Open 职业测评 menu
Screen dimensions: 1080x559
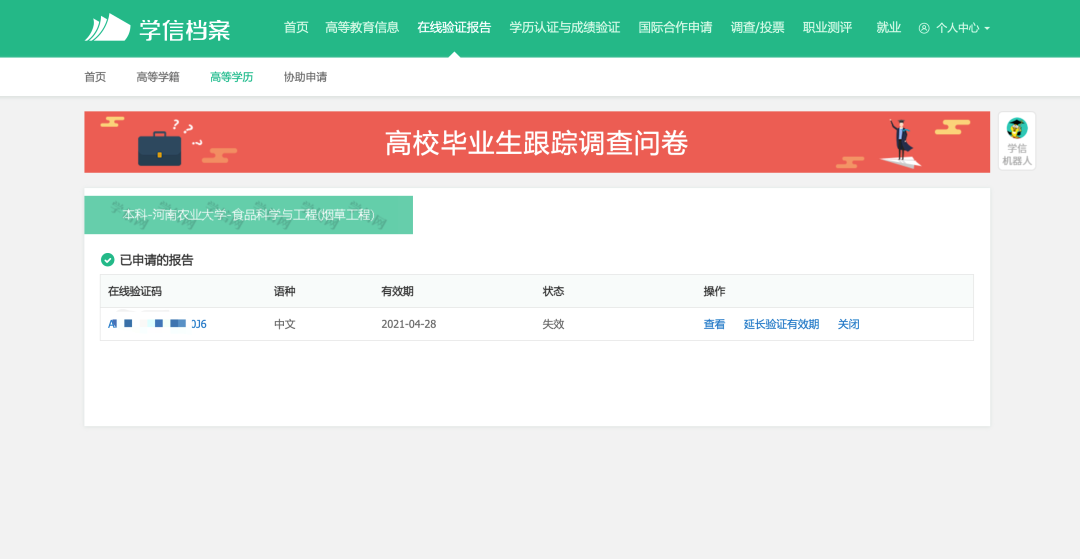[x=827, y=28]
